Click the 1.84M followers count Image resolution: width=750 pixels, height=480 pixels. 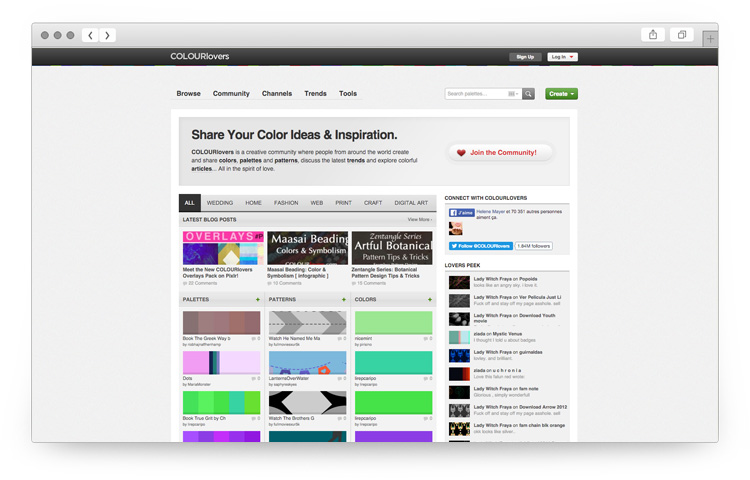point(534,246)
